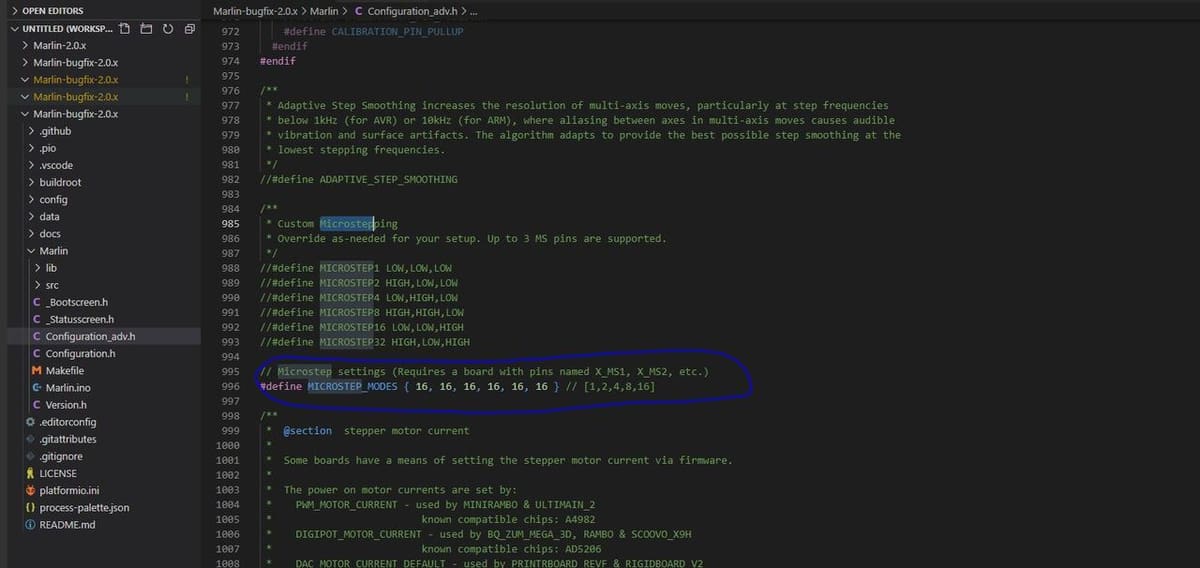Click the CALIBRATION_PIN_PULLUP define line
1200x568 pixels.
coord(374,31)
